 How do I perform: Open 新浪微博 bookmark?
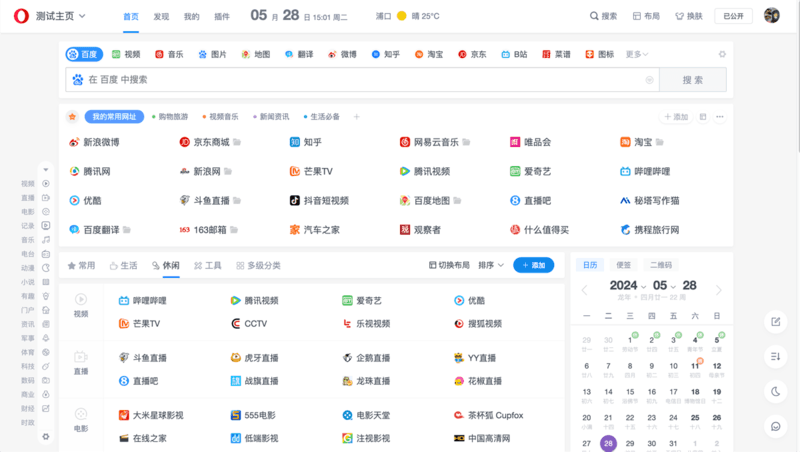coord(94,142)
